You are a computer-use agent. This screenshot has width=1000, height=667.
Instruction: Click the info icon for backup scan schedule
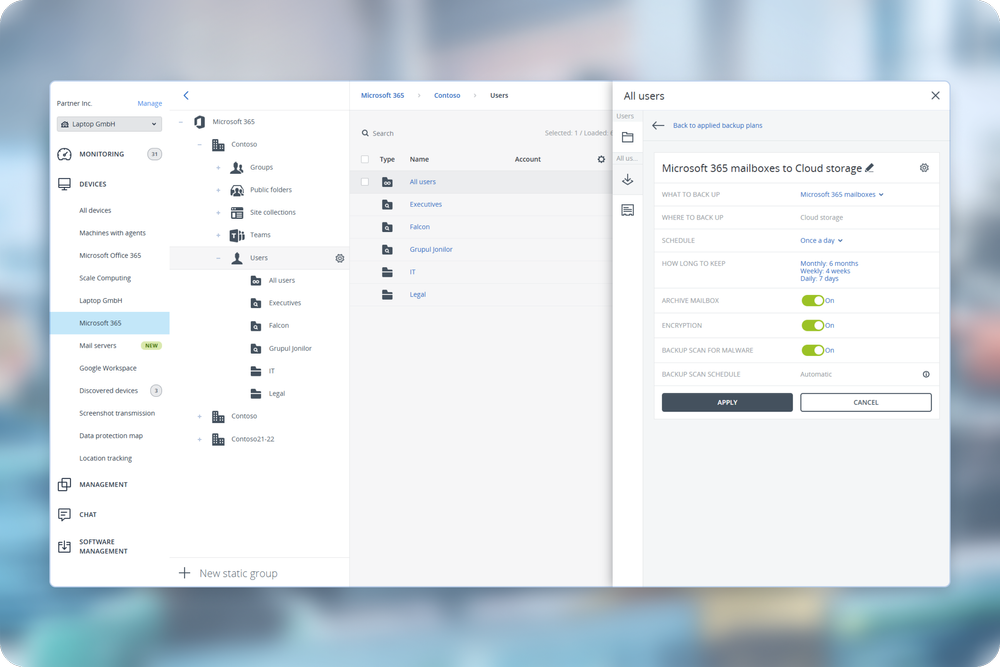coord(926,374)
